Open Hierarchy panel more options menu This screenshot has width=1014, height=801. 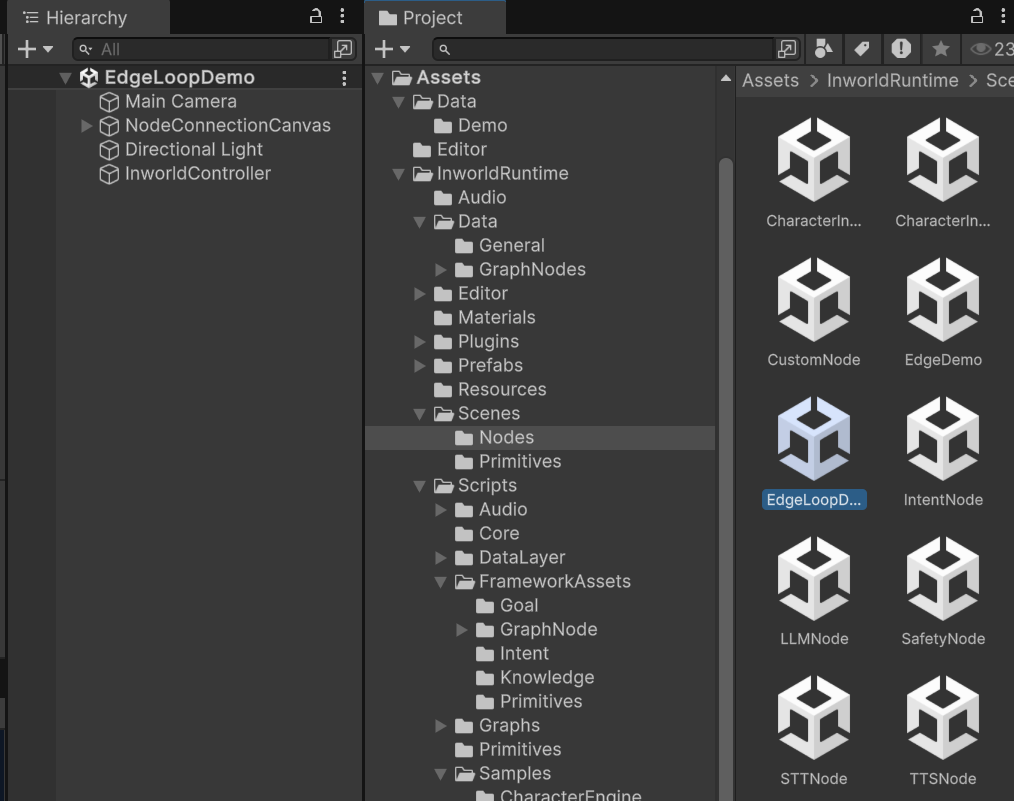342,16
